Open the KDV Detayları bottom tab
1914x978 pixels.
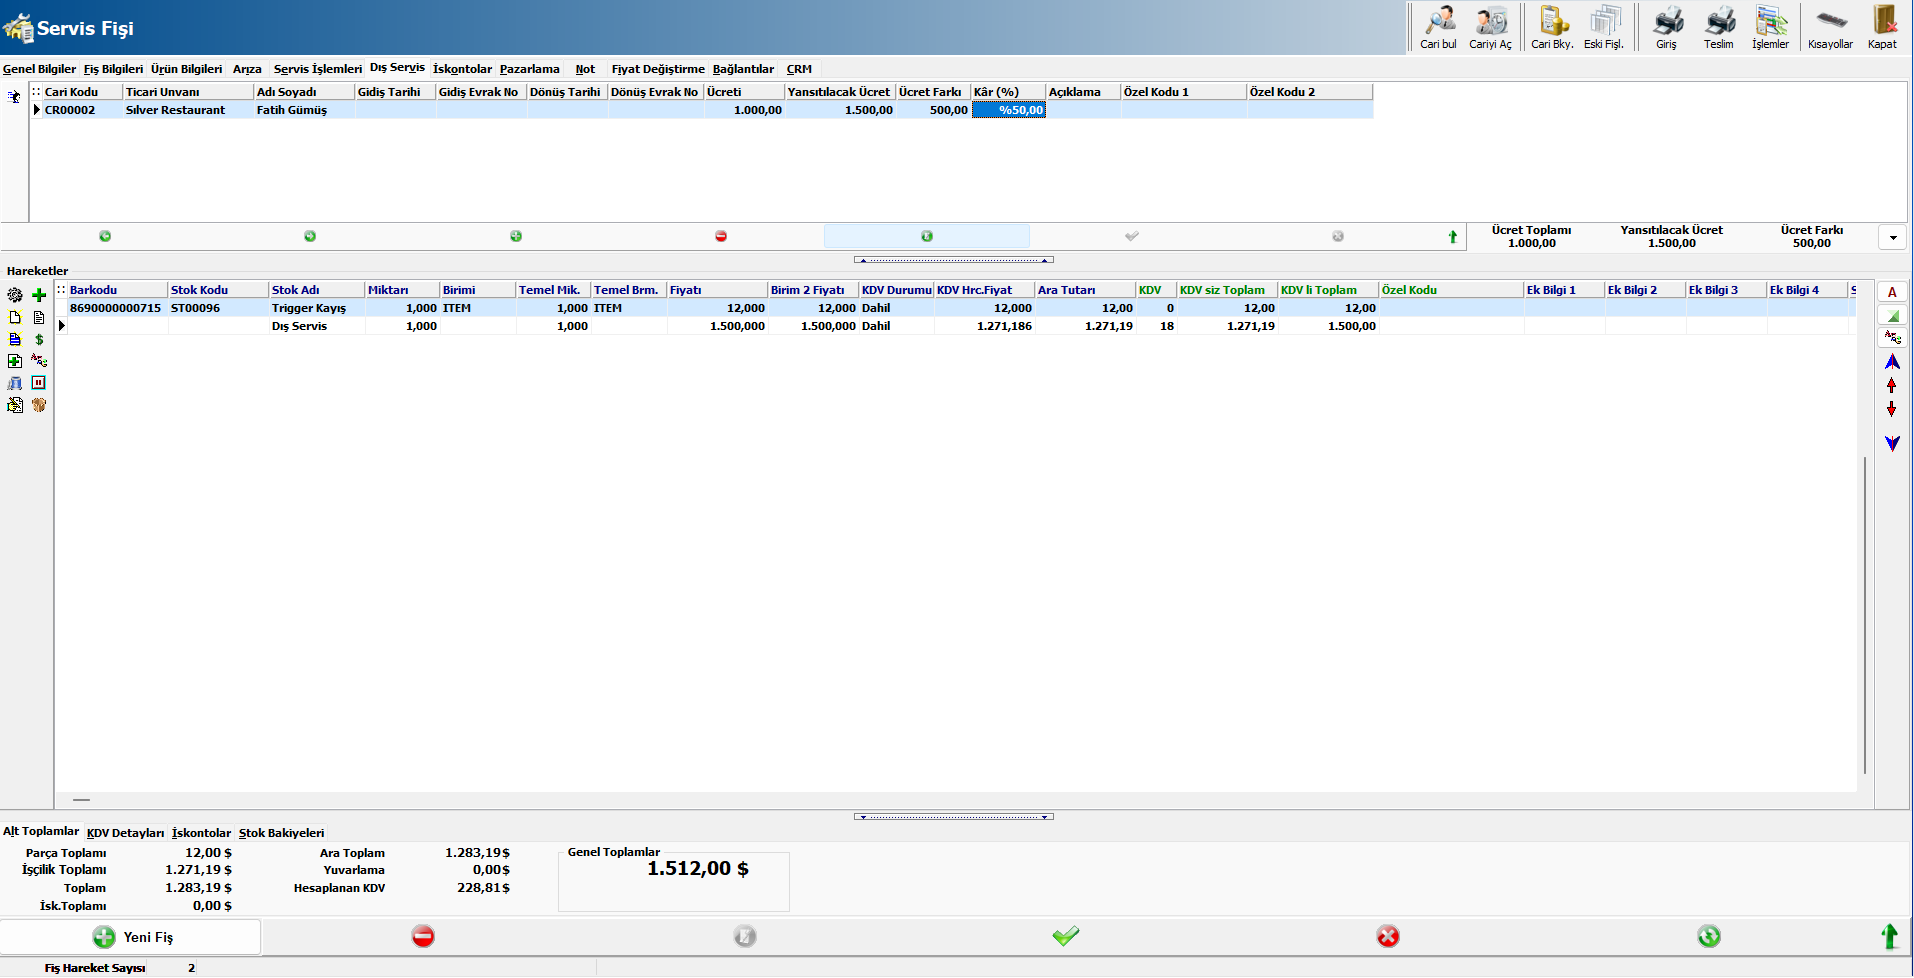tap(125, 833)
